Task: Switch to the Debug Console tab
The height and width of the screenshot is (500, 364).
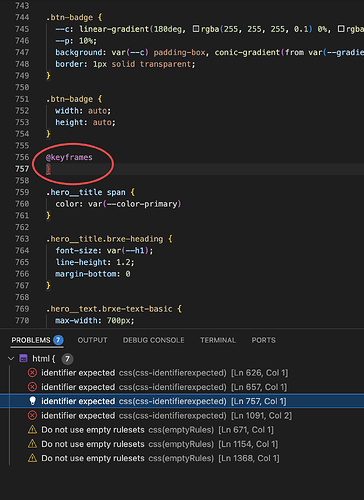Action: point(153,340)
